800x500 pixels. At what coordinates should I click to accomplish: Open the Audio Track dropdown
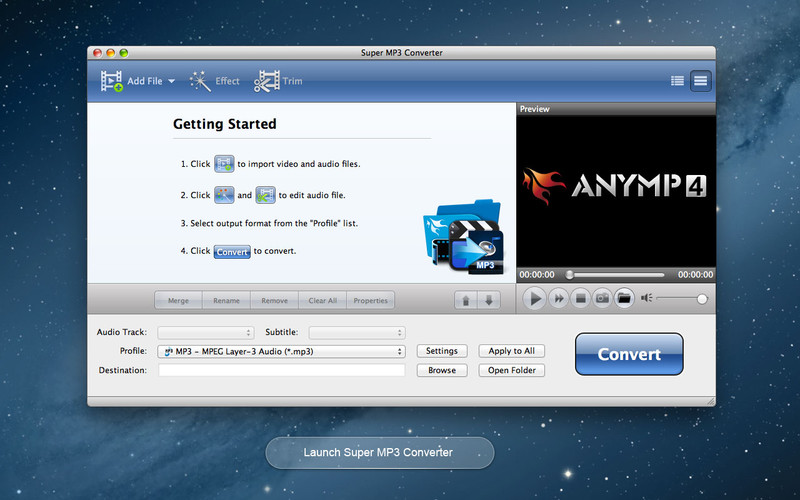pyautogui.click(x=206, y=333)
